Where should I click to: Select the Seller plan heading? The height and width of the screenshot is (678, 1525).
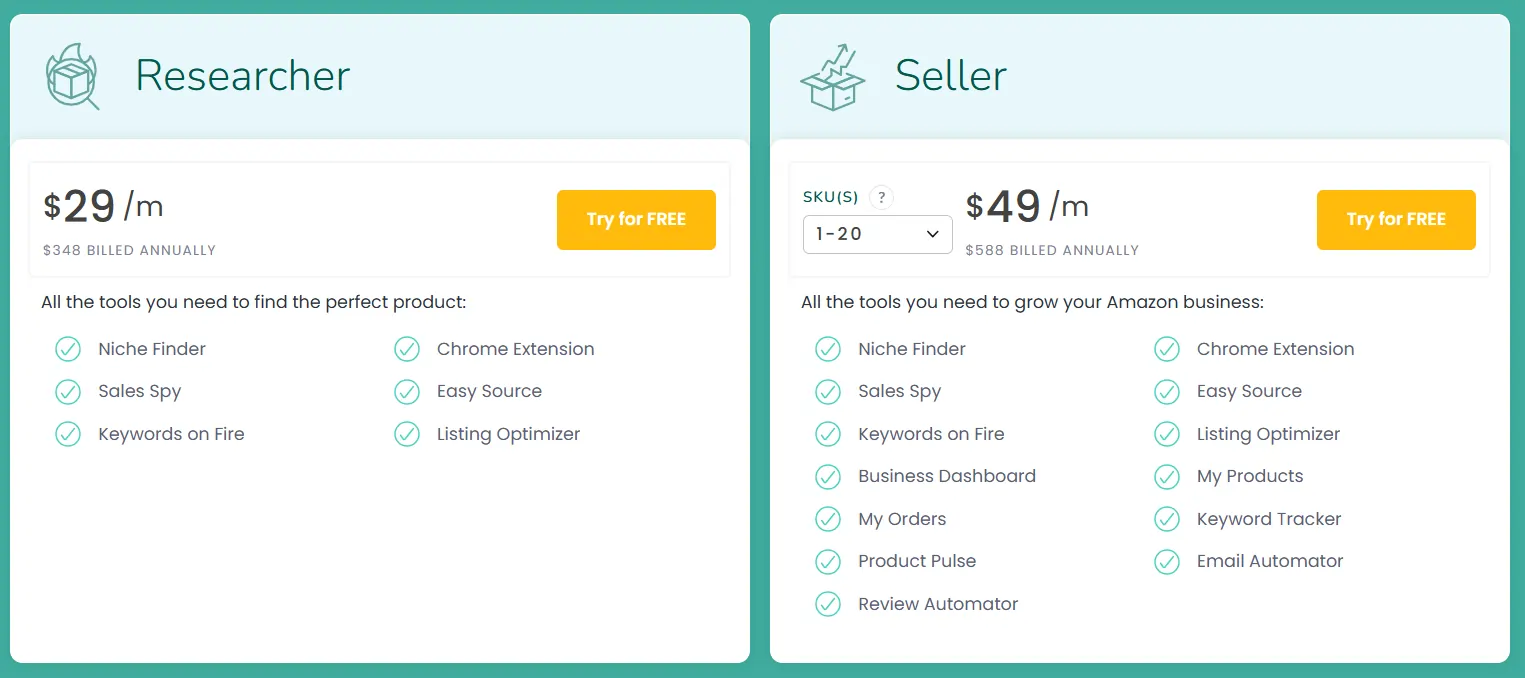[950, 76]
